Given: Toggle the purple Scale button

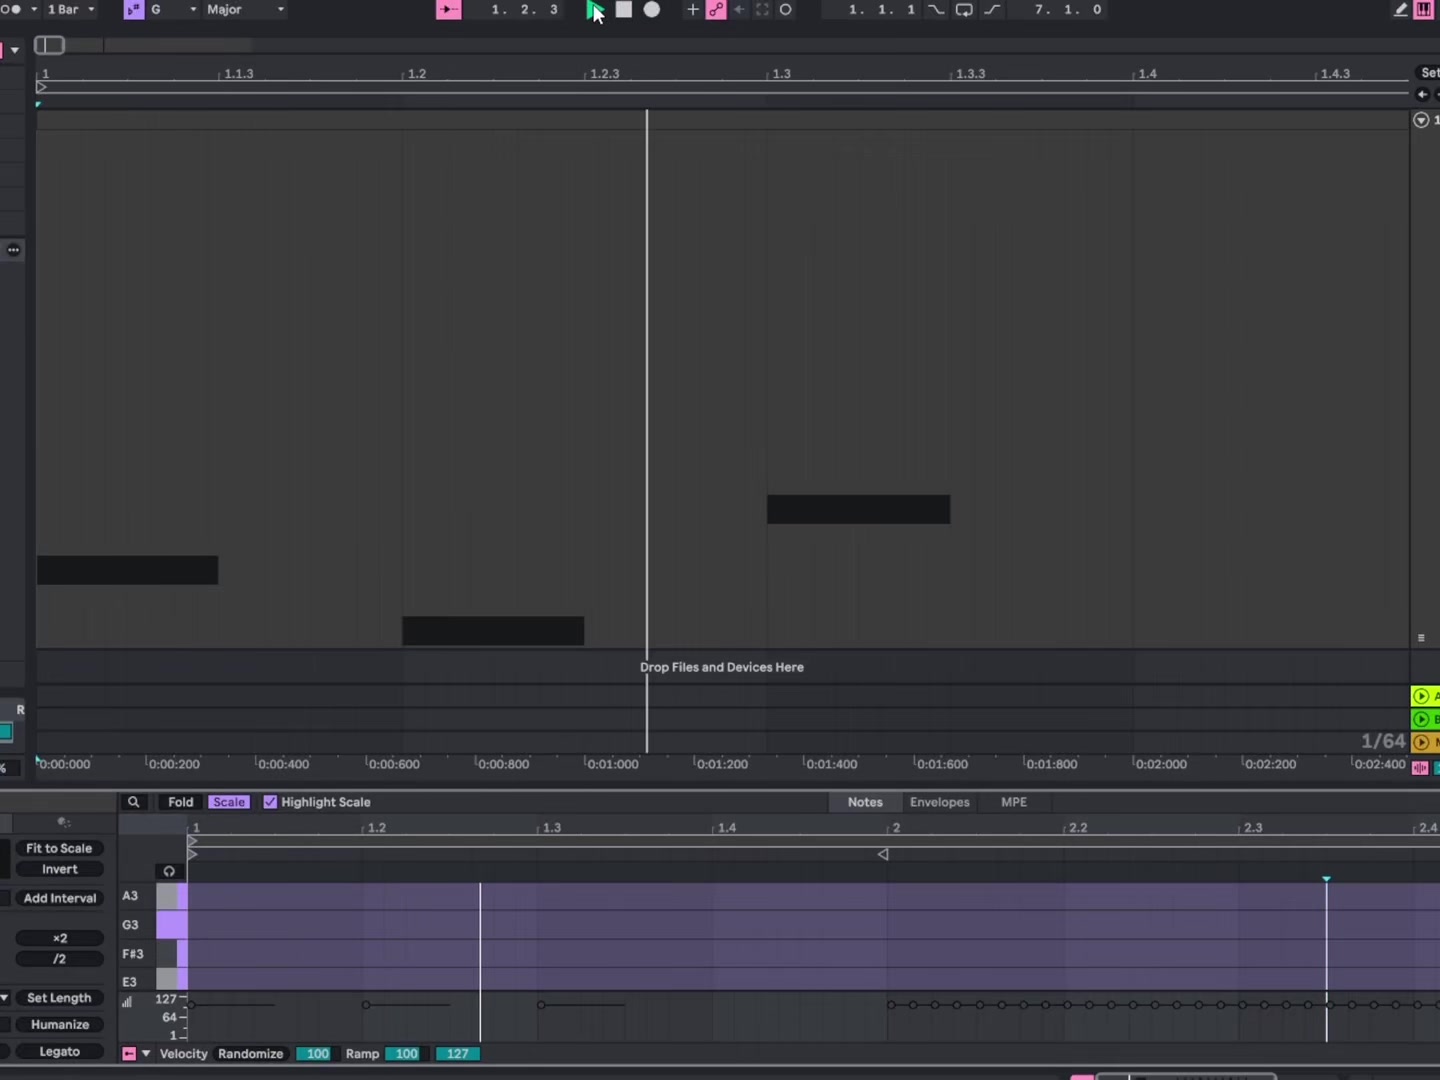Looking at the screenshot, I should click(229, 802).
